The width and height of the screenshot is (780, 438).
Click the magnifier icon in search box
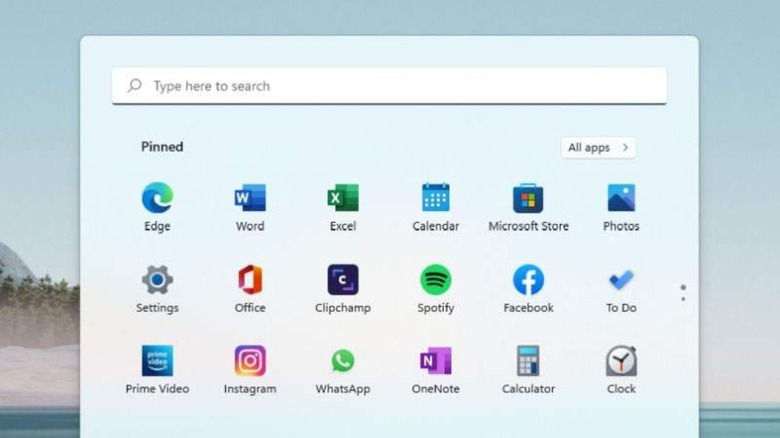(134, 86)
